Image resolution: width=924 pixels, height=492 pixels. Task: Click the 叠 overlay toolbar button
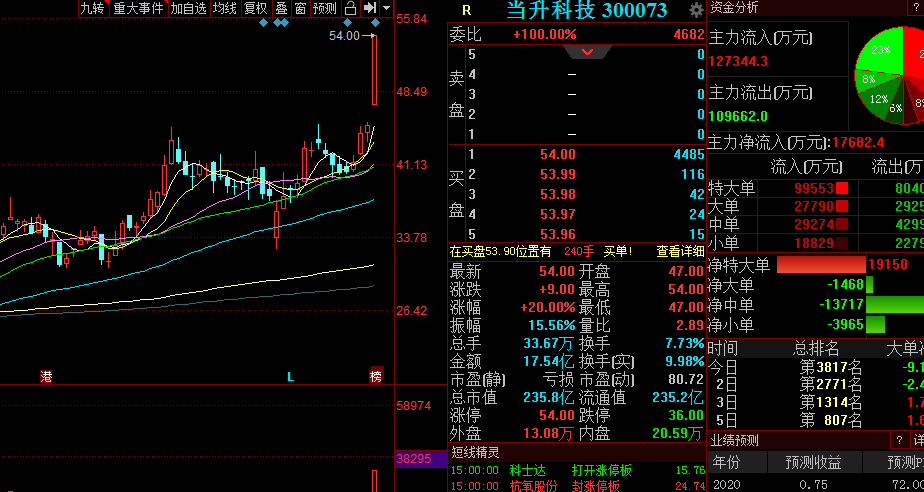(281, 8)
